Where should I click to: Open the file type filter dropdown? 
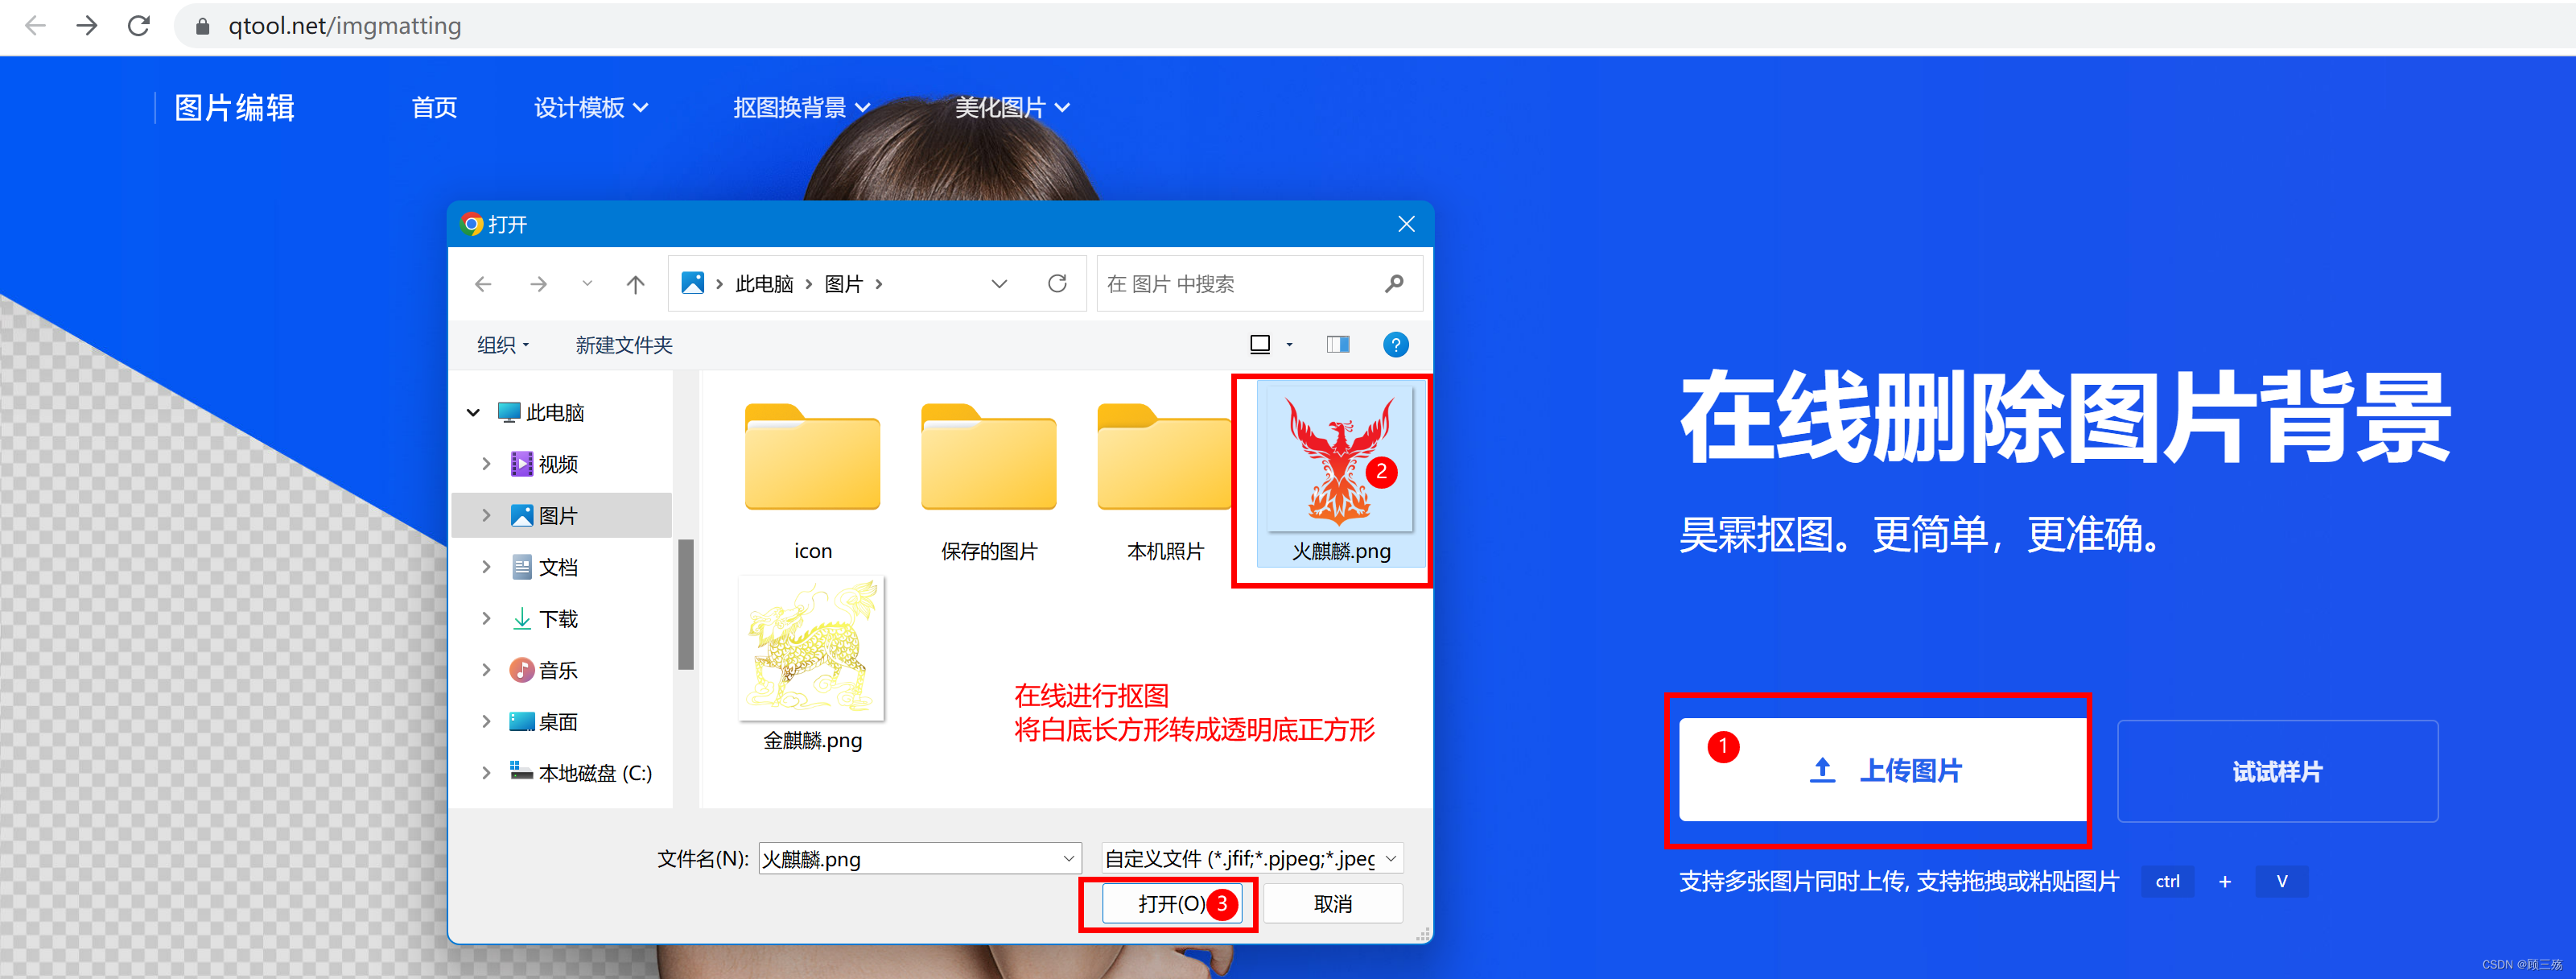coord(1251,858)
